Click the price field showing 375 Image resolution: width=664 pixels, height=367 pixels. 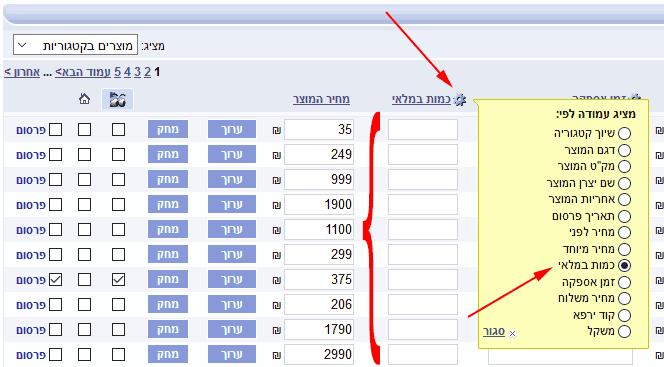[319, 279]
